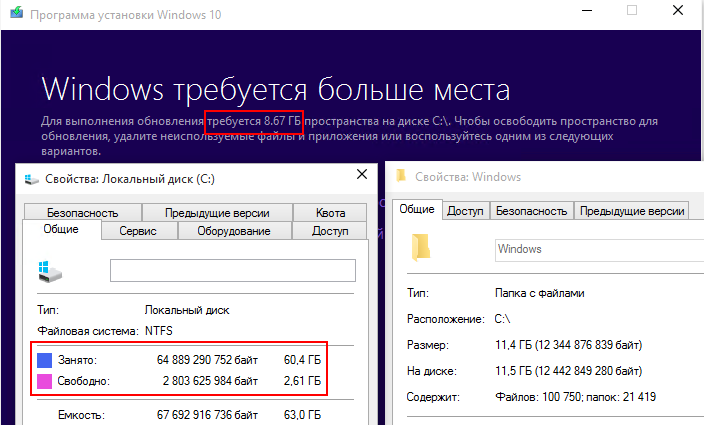Click the Windows 10 Setup title bar icon

point(17,12)
